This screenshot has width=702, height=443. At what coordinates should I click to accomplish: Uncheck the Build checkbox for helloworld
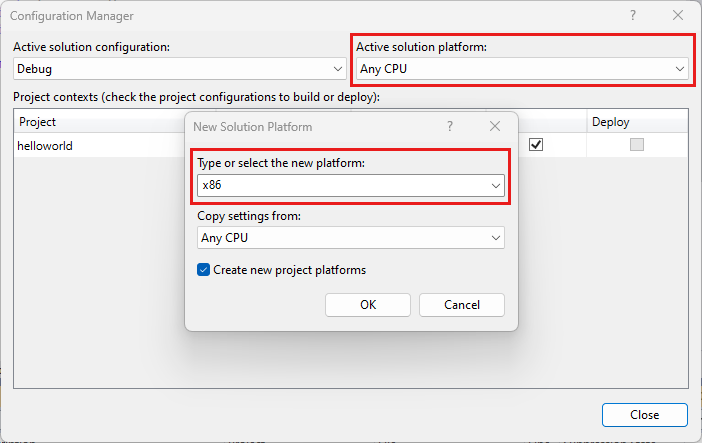(536, 145)
